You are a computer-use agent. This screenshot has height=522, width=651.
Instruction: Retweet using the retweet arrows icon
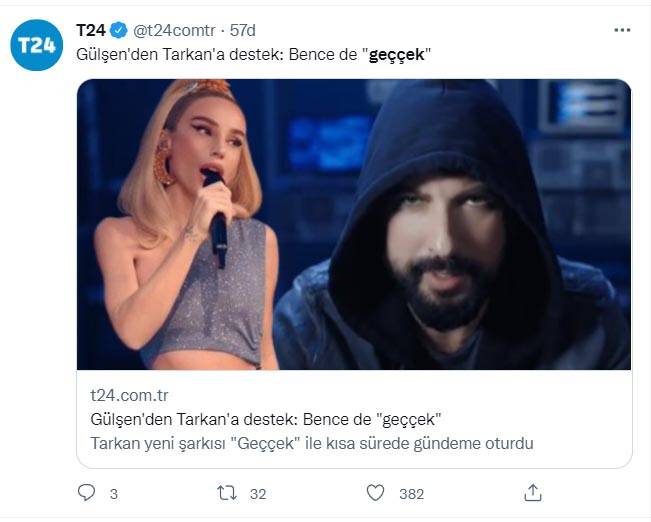click(x=227, y=492)
